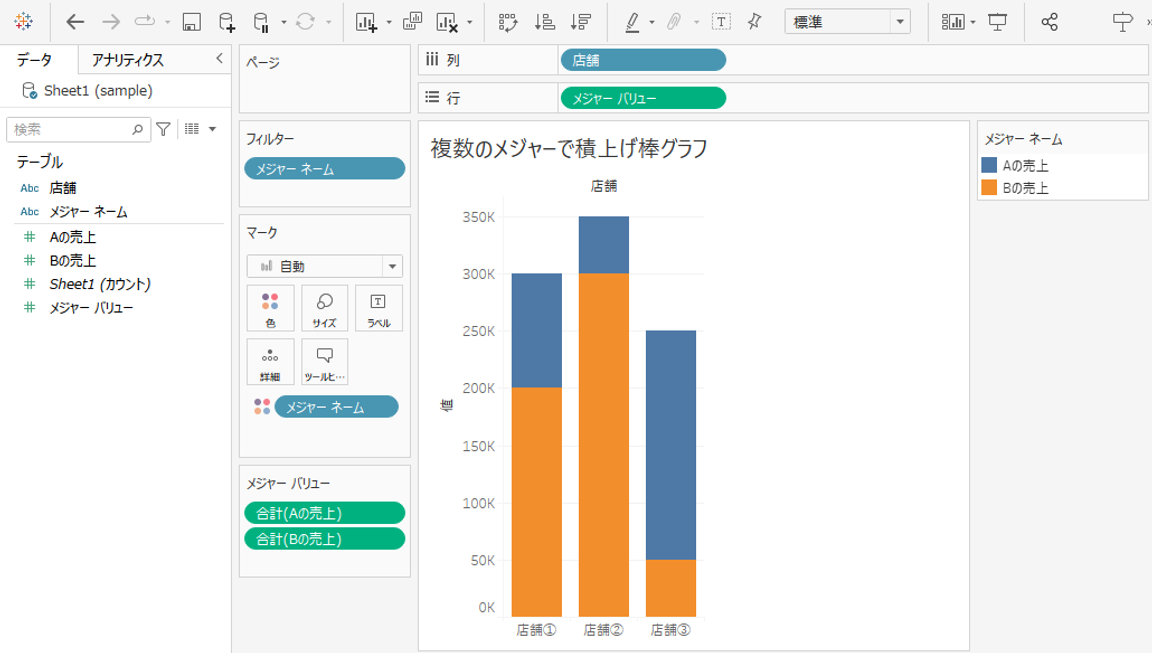Screen dimensions: 1152x653
Task: Clear the sheet icon
Action: click(x=447, y=22)
